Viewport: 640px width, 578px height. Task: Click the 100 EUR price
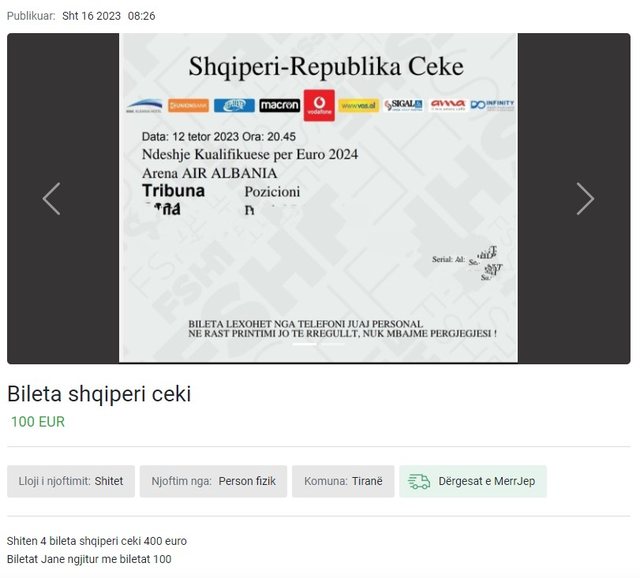[x=38, y=422]
